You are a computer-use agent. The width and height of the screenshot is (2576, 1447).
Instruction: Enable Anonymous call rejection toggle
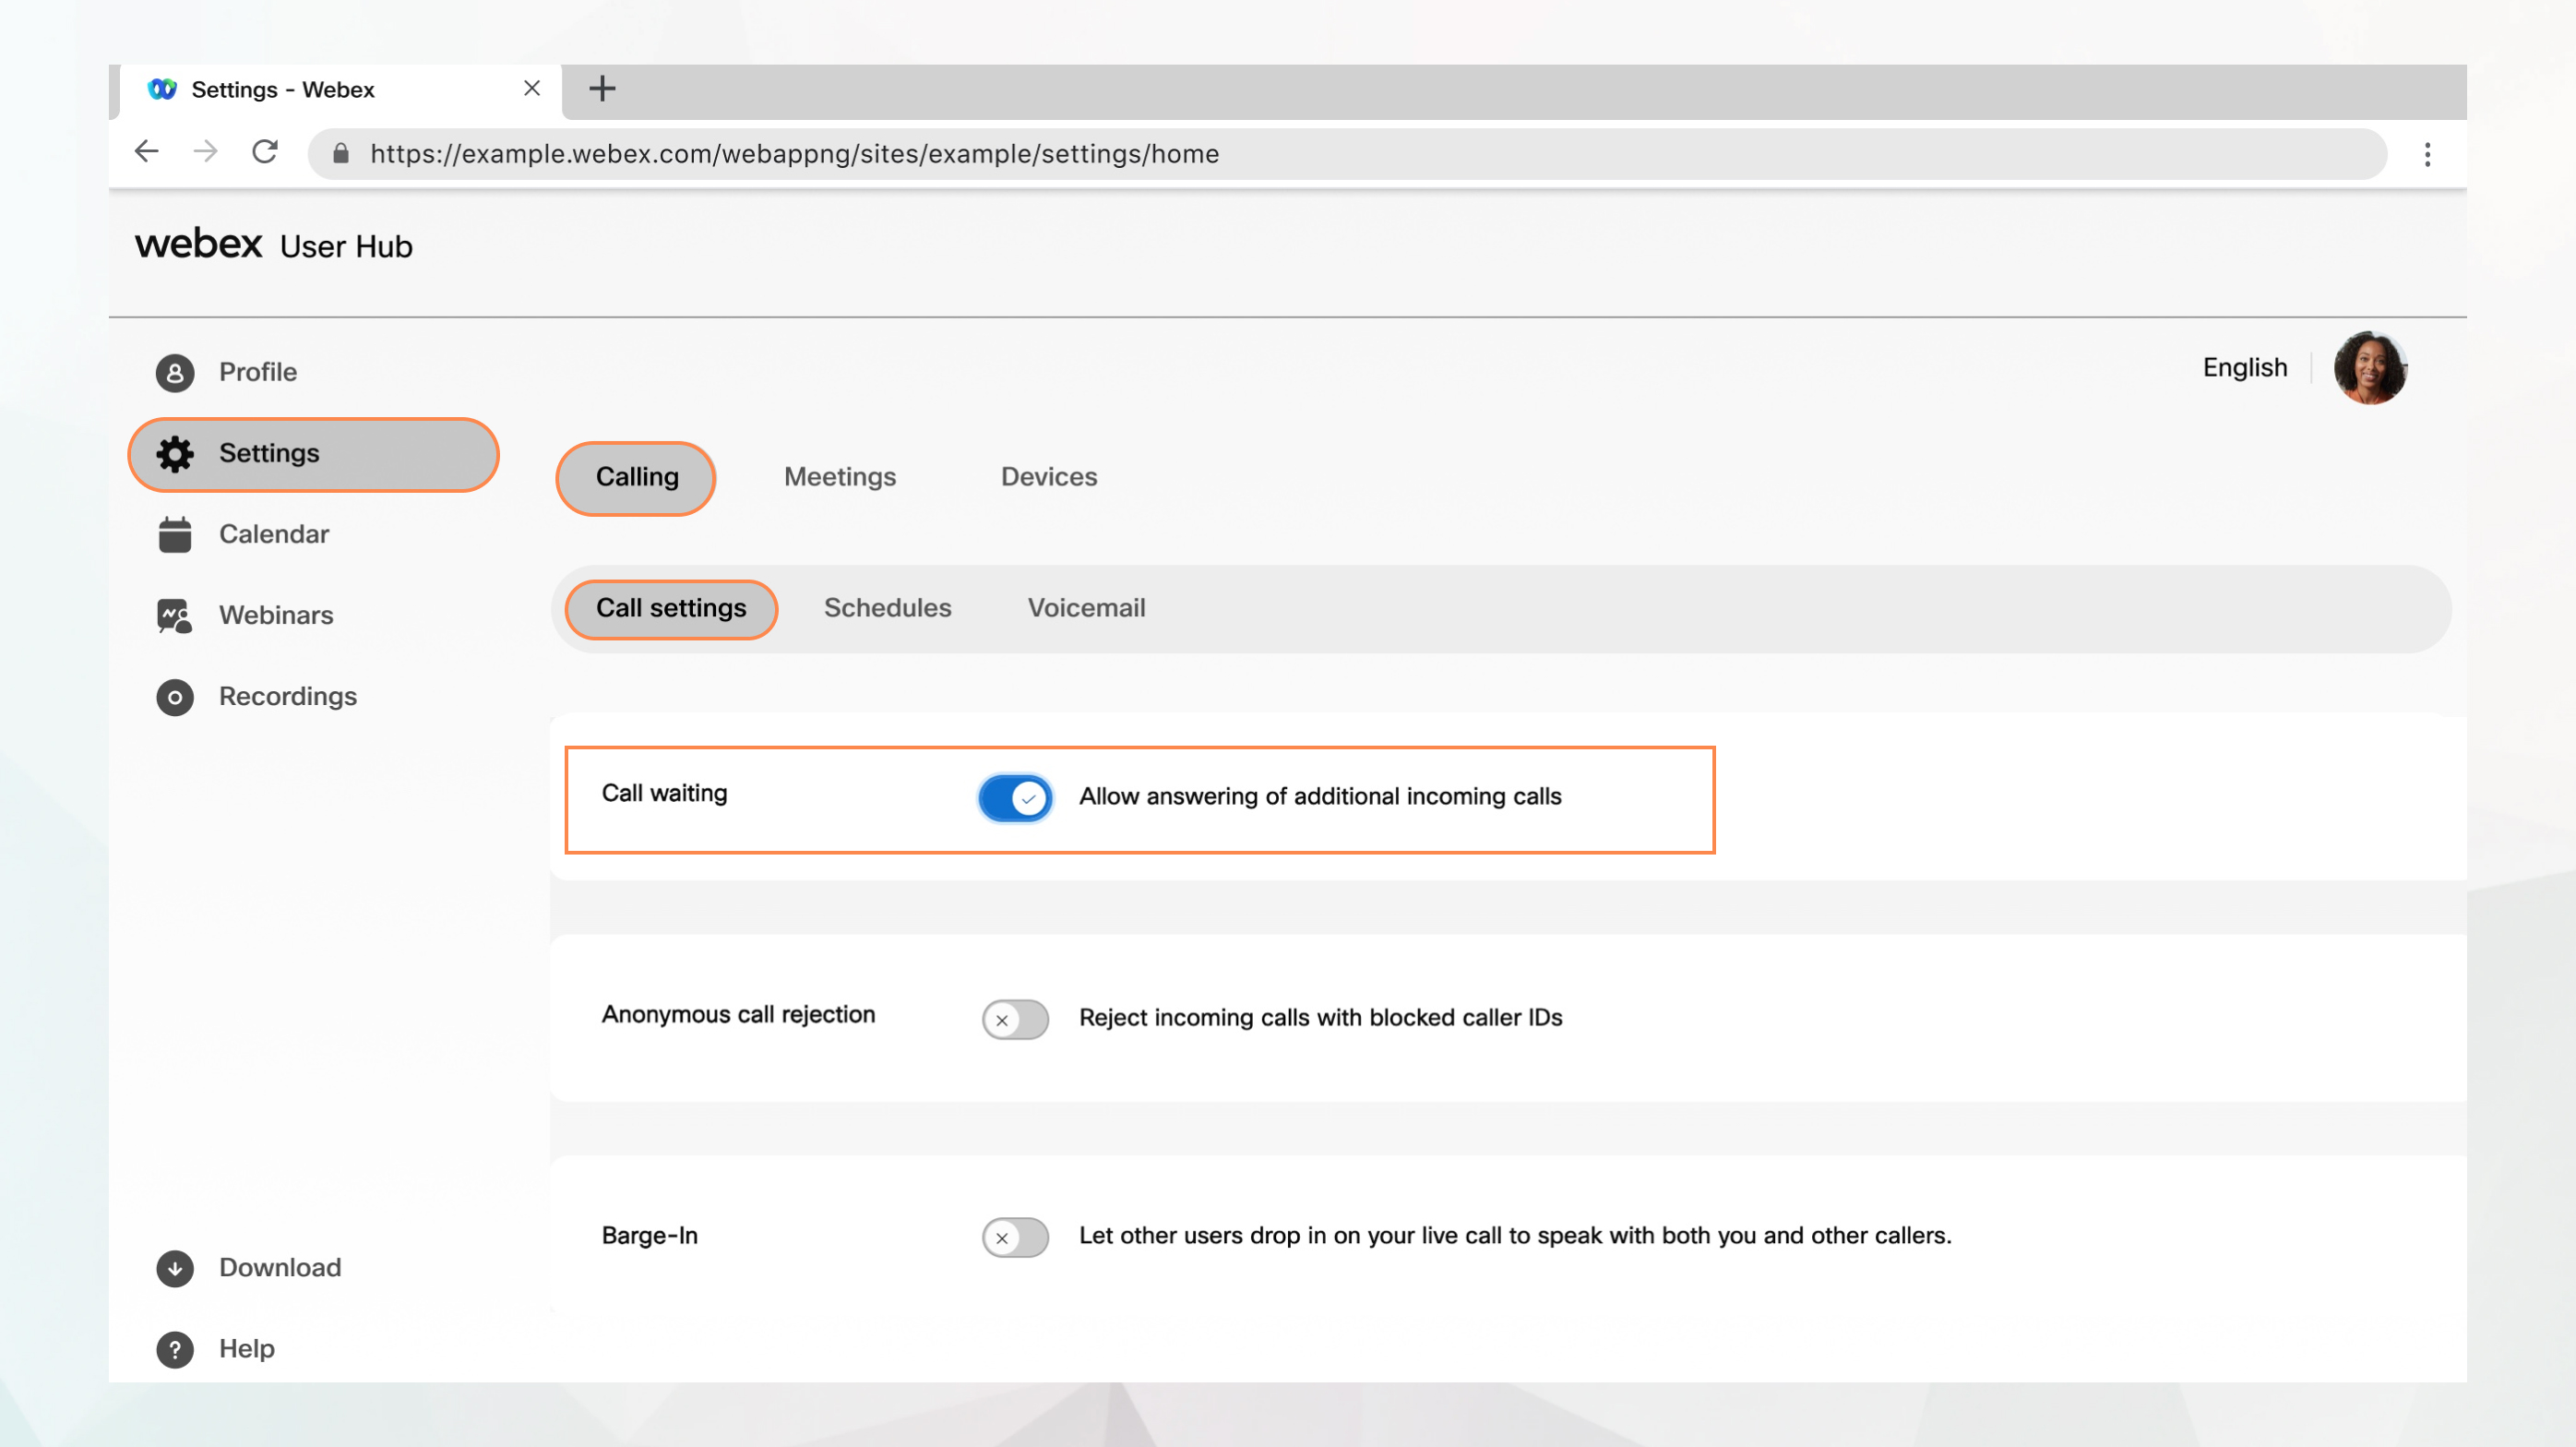1016,1019
